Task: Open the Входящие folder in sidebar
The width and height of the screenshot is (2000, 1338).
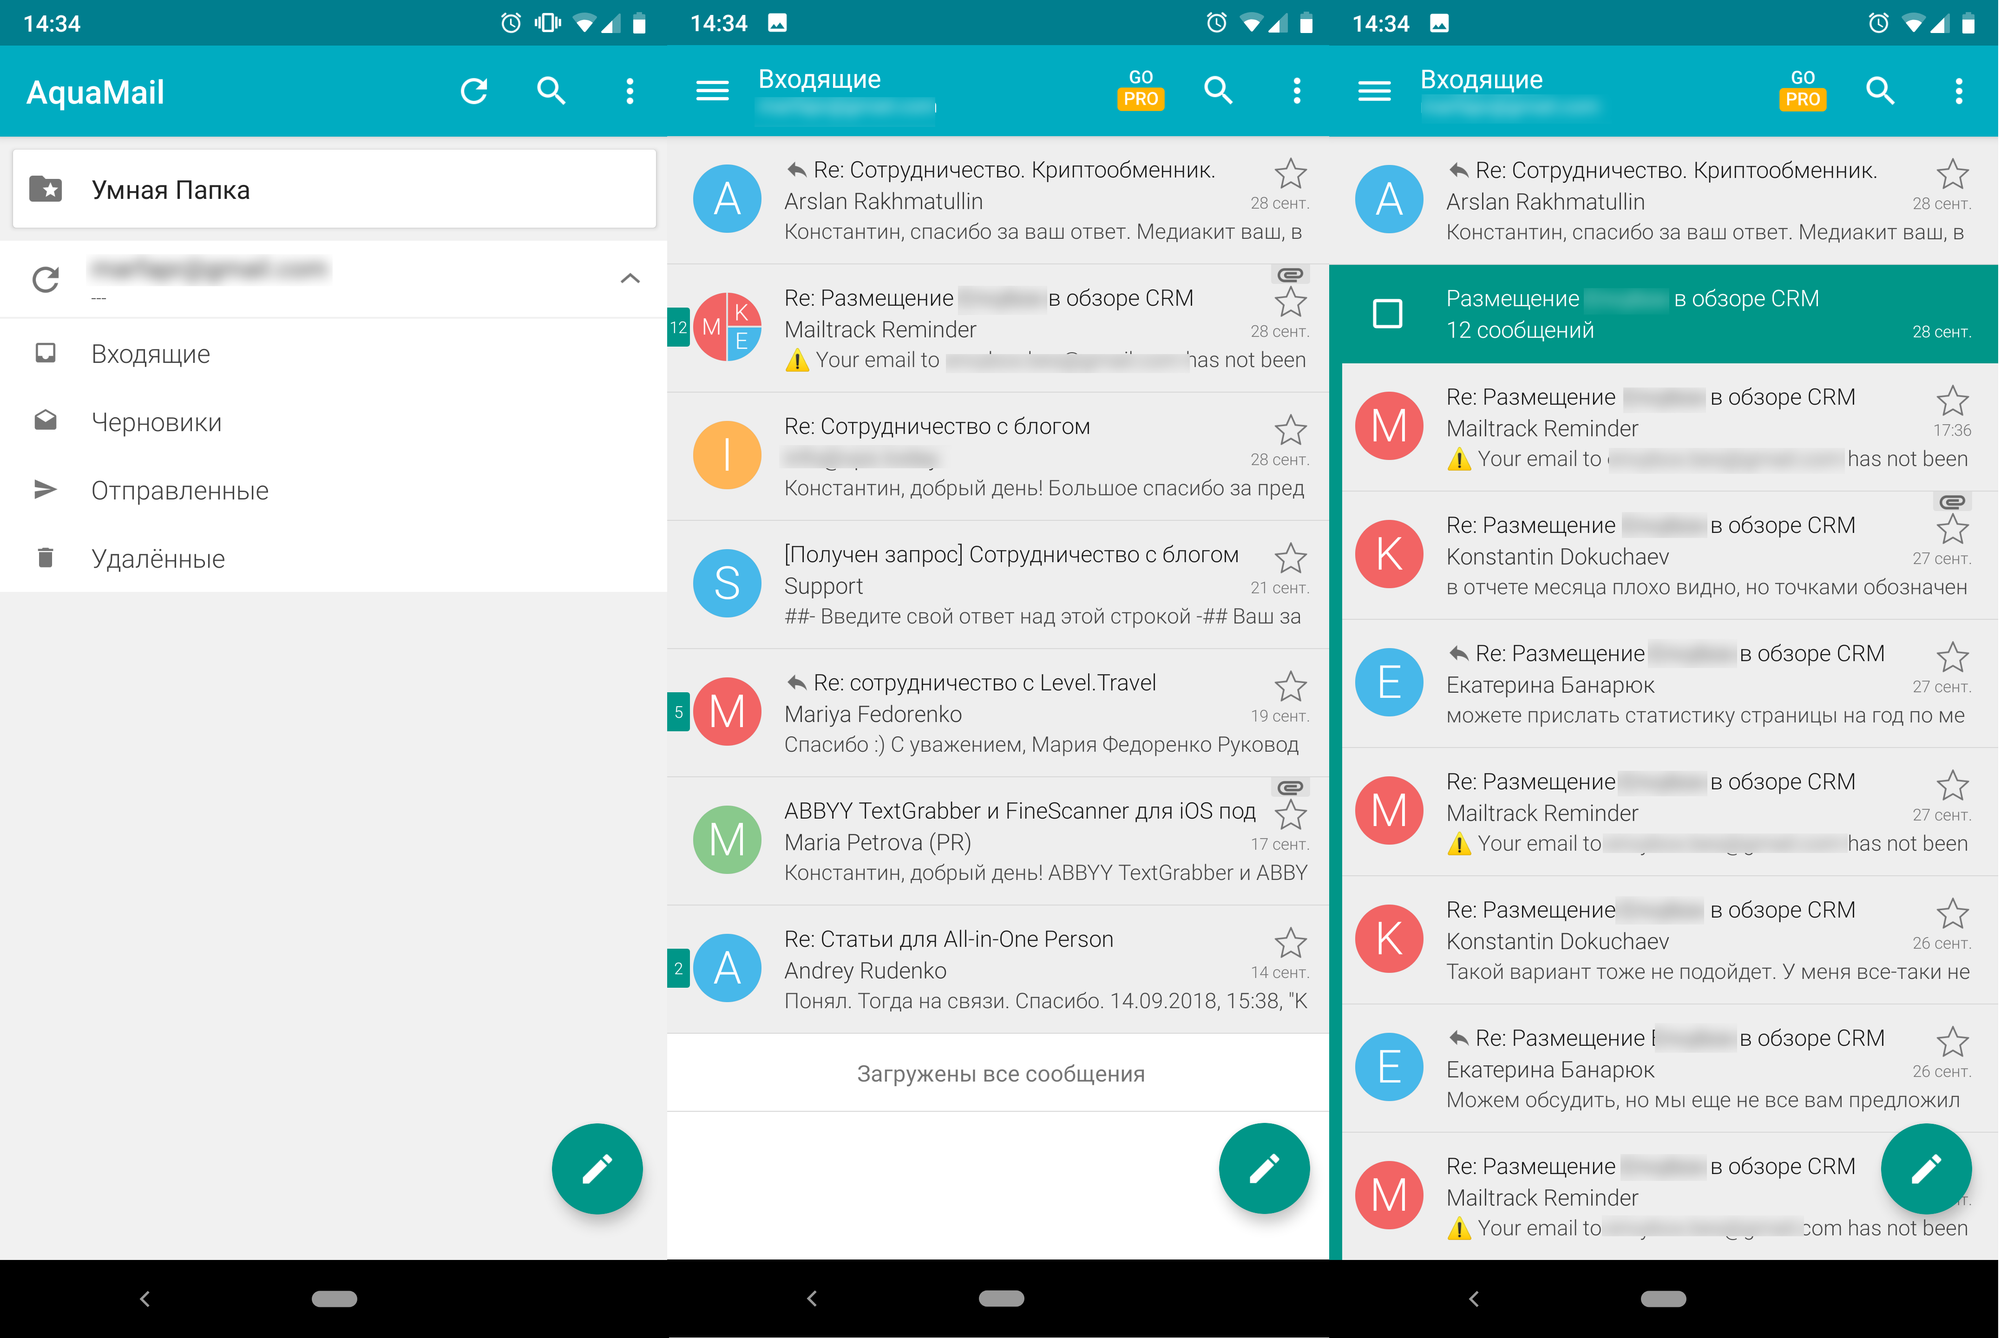Action: coord(151,354)
